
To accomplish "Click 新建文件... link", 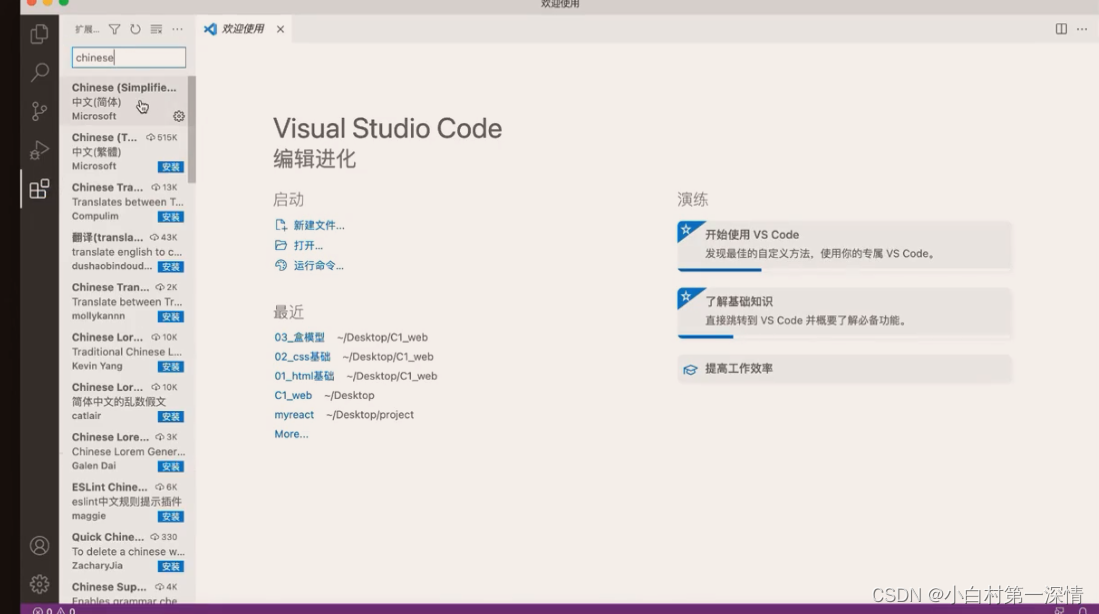I will [319, 225].
